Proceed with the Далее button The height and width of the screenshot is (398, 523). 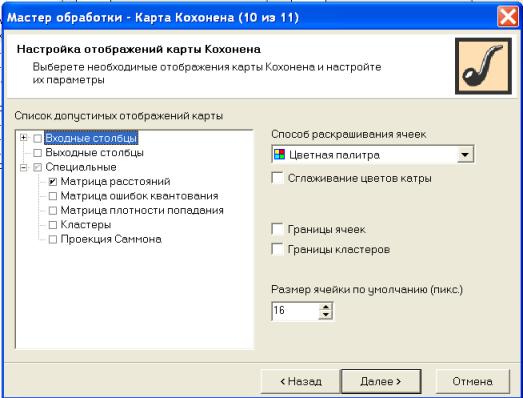coord(381,381)
